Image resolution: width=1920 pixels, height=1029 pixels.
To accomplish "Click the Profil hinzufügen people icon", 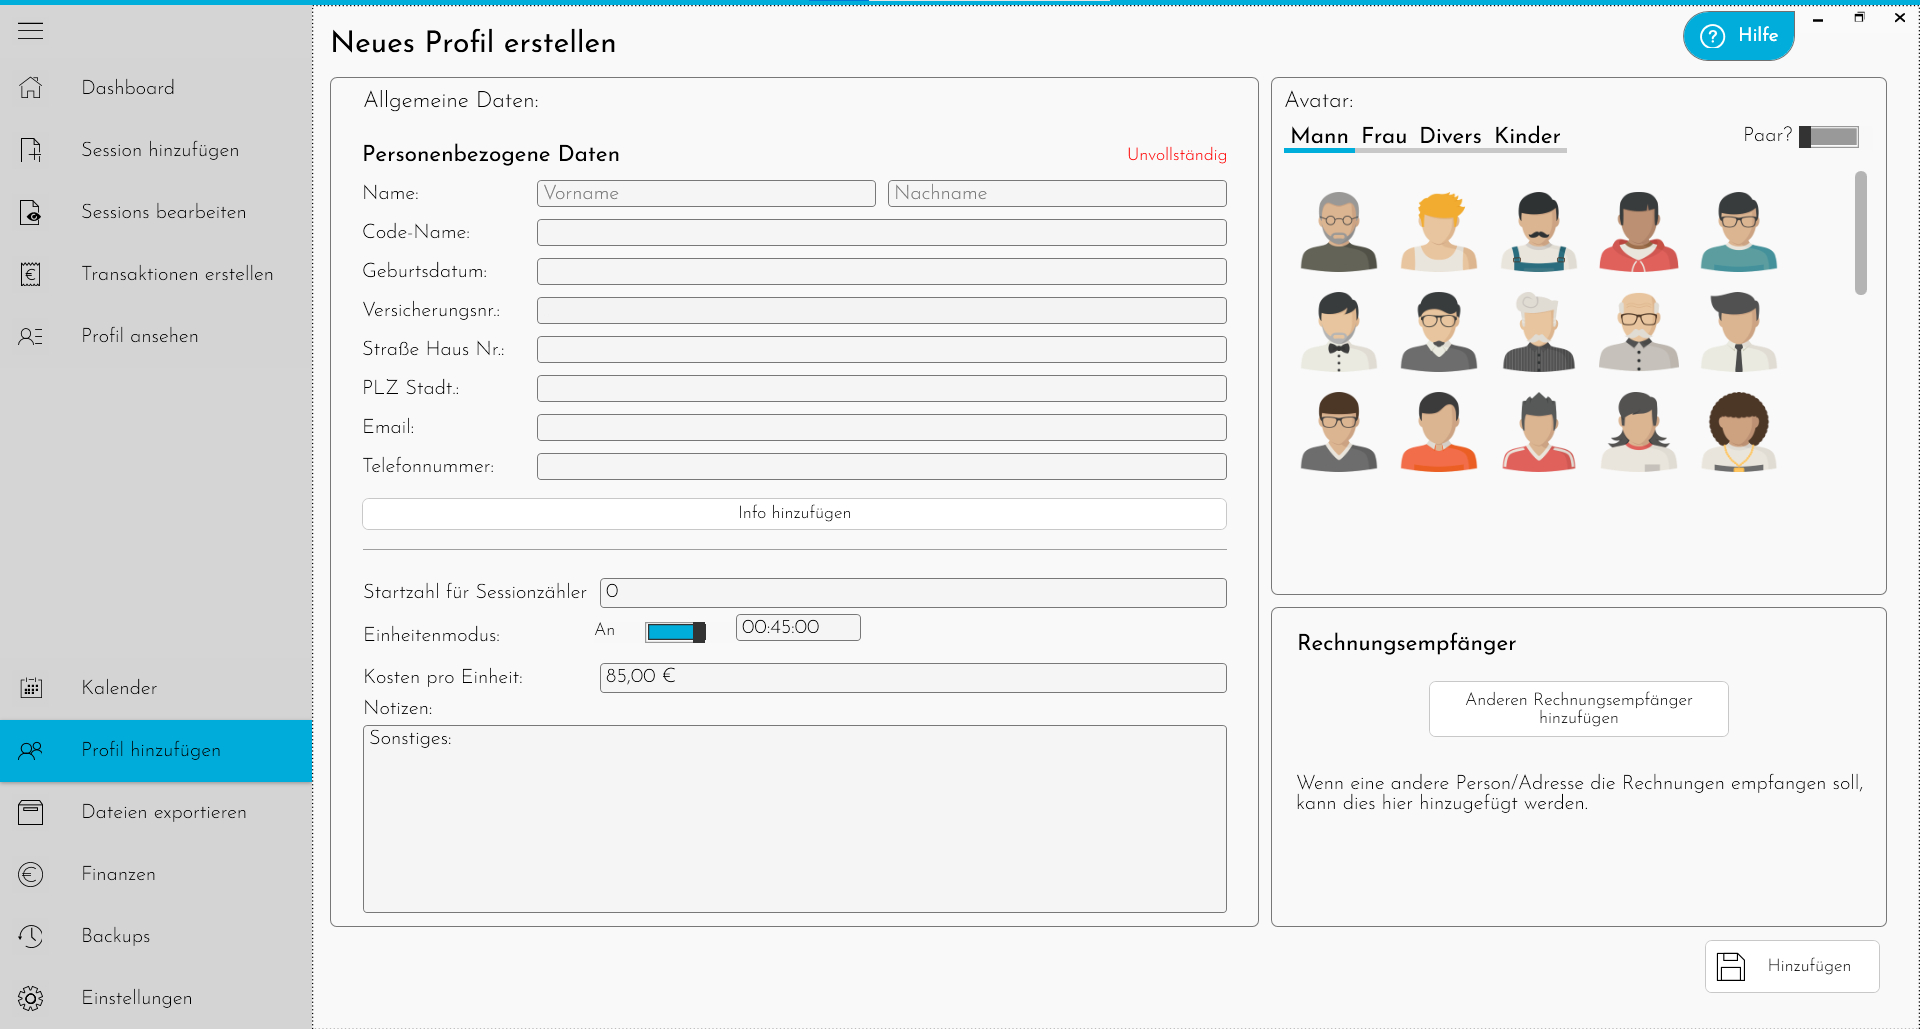I will tap(31, 750).
